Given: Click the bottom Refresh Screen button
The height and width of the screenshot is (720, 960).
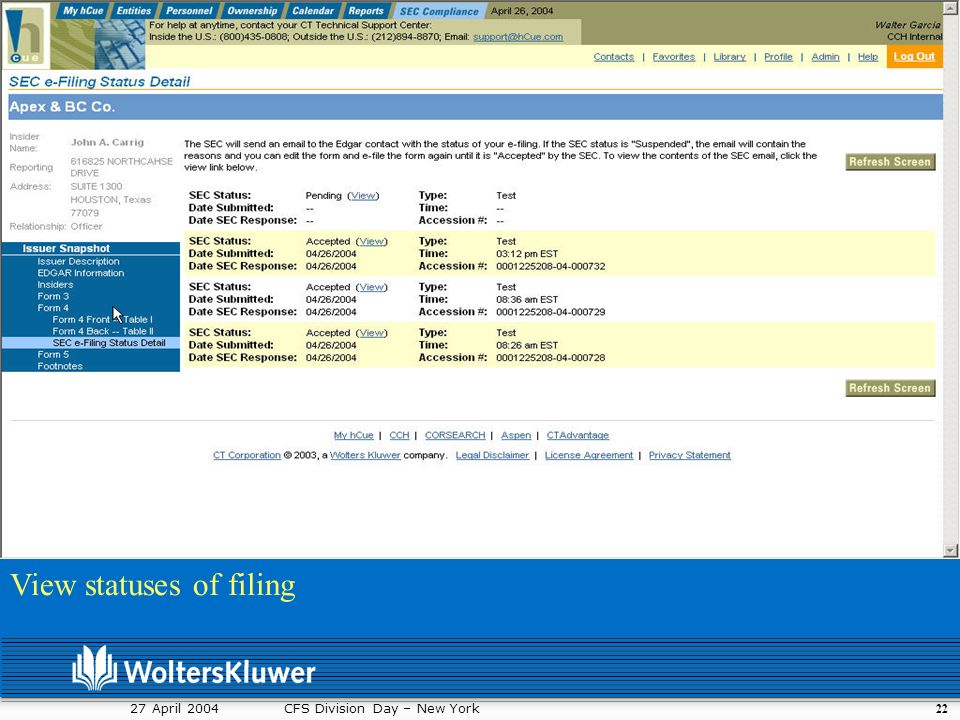Looking at the screenshot, I should tap(890, 388).
